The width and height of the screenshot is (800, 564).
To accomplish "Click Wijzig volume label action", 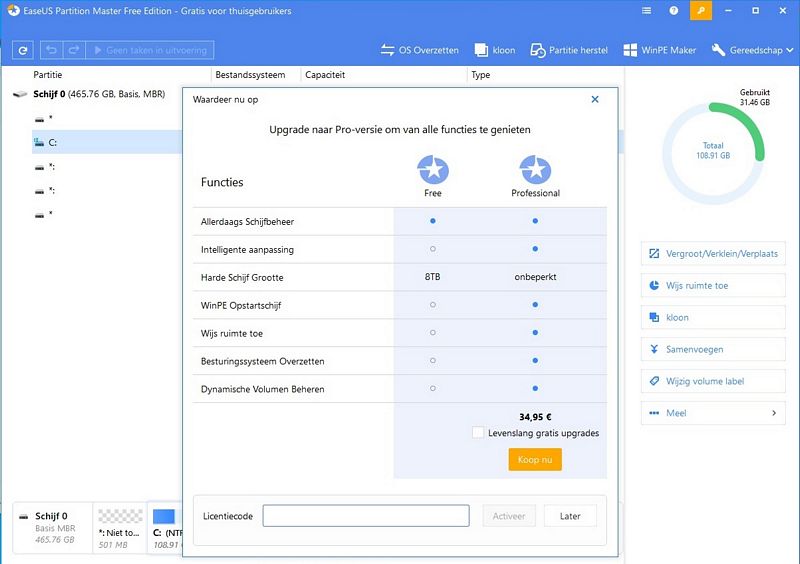I will coord(713,381).
